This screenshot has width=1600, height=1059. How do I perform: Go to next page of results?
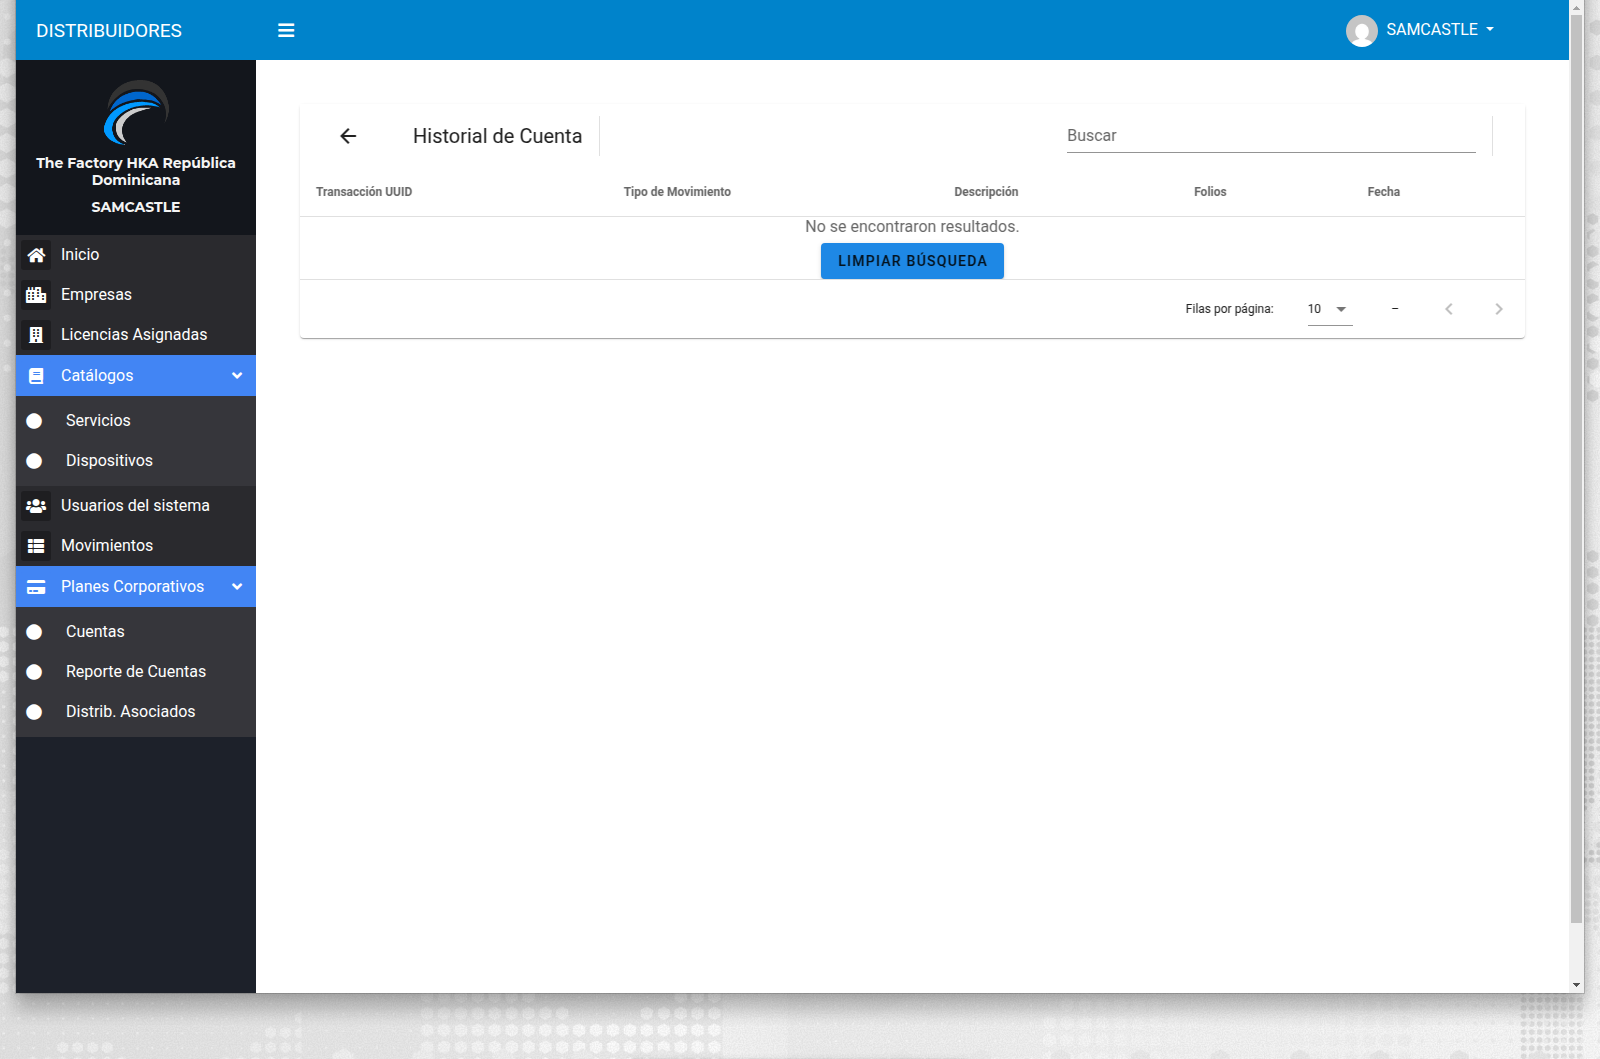tap(1499, 309)
